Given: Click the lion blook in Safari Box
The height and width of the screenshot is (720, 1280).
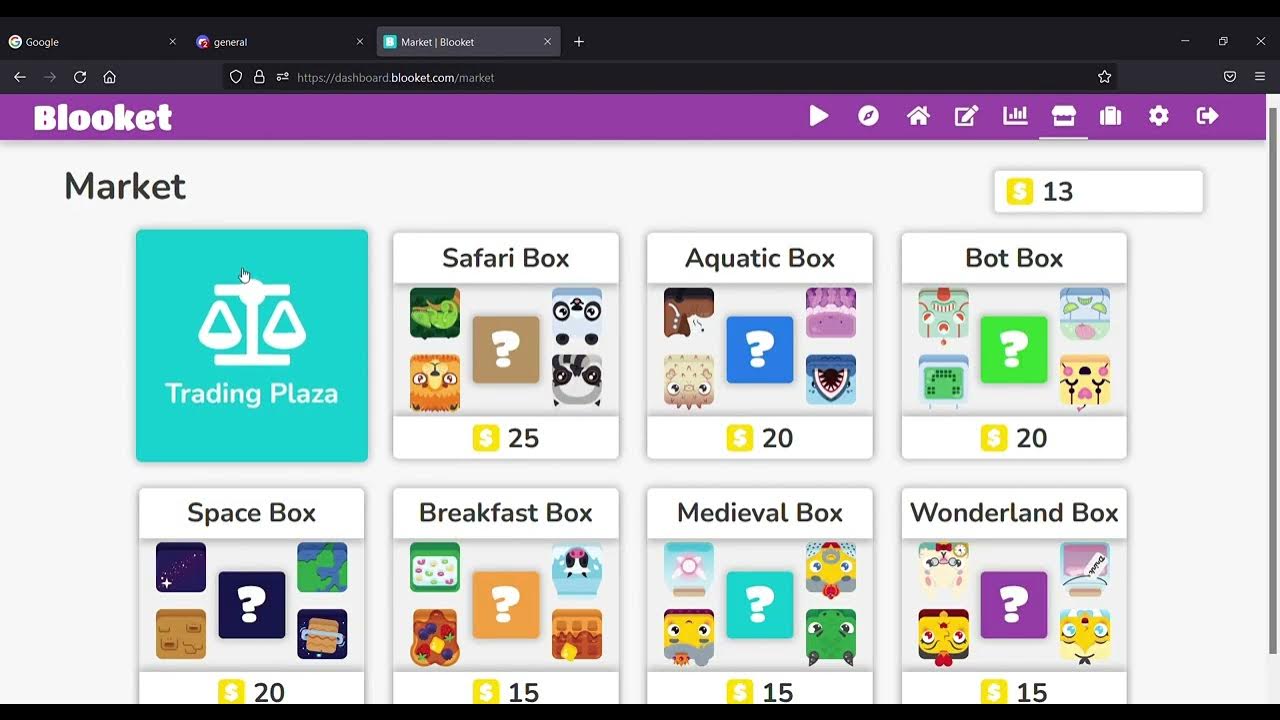Looking at the screenshot, I should [x=435, y=382].
